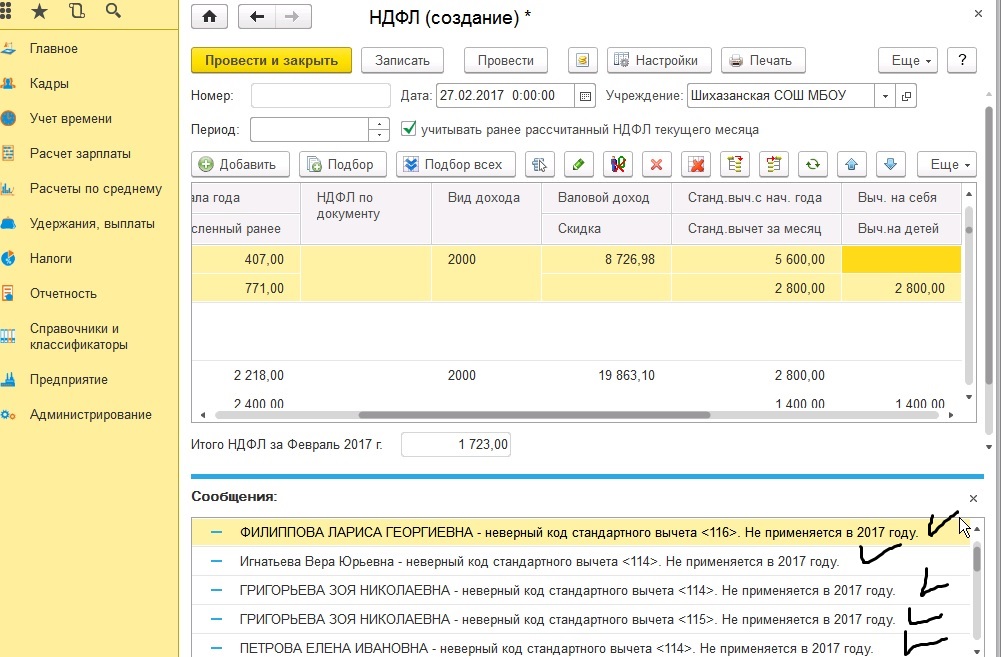Toggle the checkbox for previously calculated НДФЛ
Viewport: 1001px width, 657px height.
coord(408,129)
